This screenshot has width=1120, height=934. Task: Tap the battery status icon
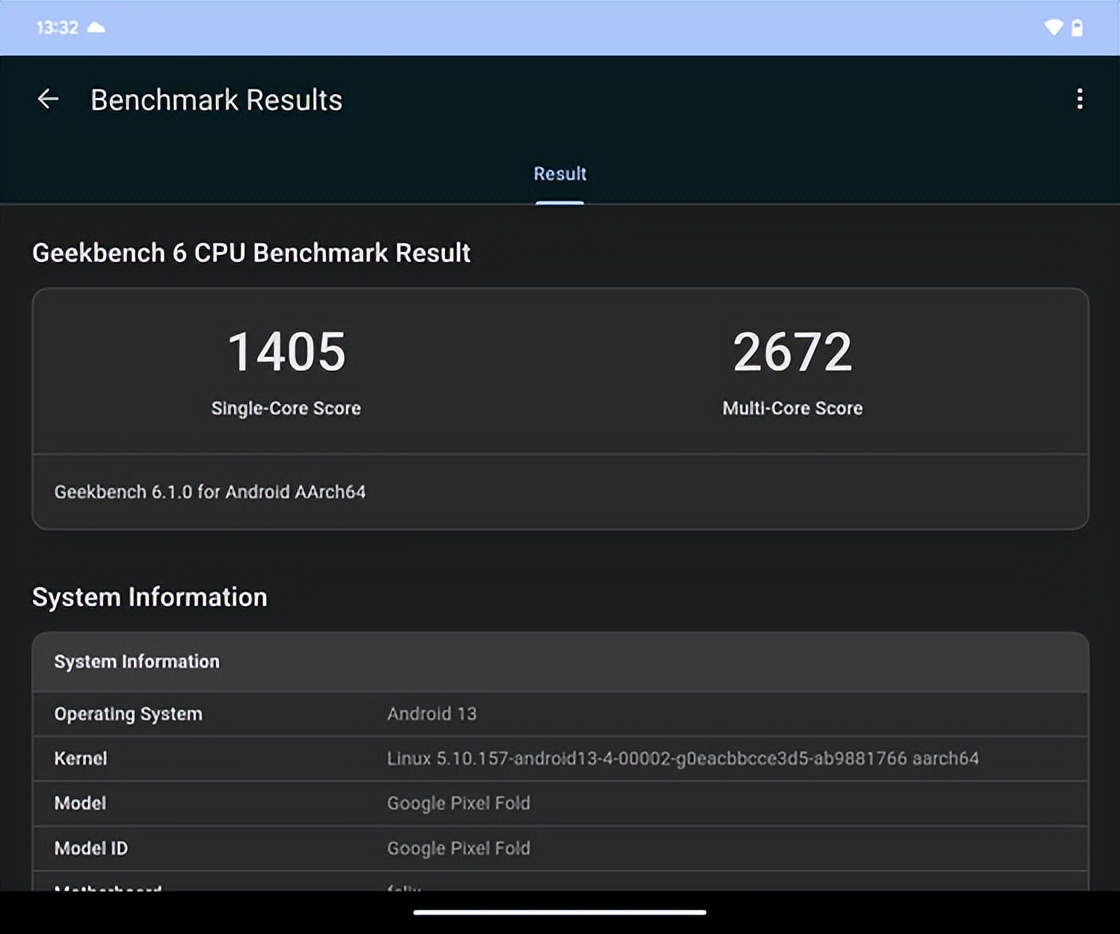pos(1077,28)
